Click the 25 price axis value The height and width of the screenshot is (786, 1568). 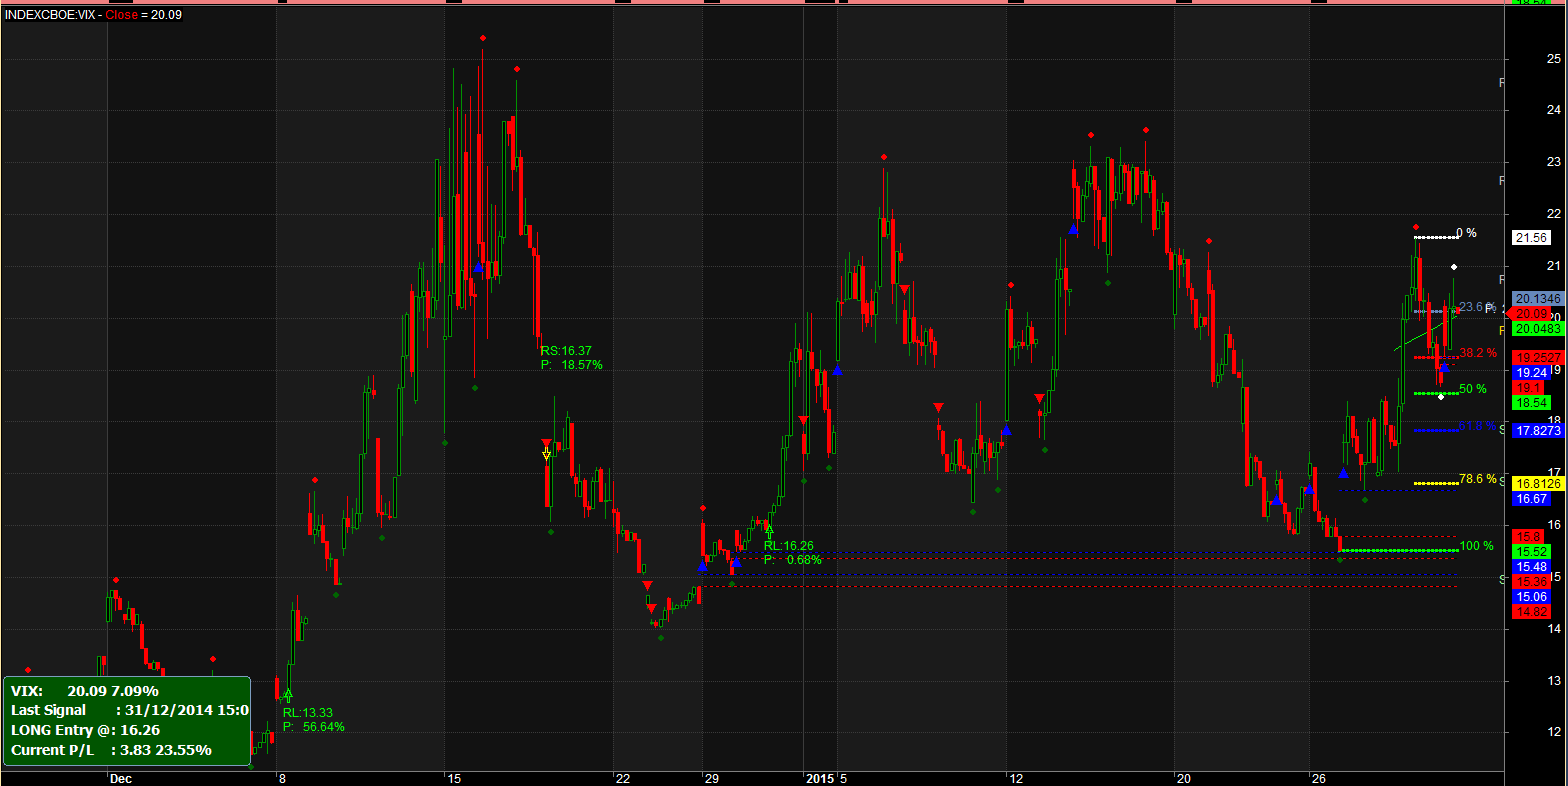(x=1554, y=57)
